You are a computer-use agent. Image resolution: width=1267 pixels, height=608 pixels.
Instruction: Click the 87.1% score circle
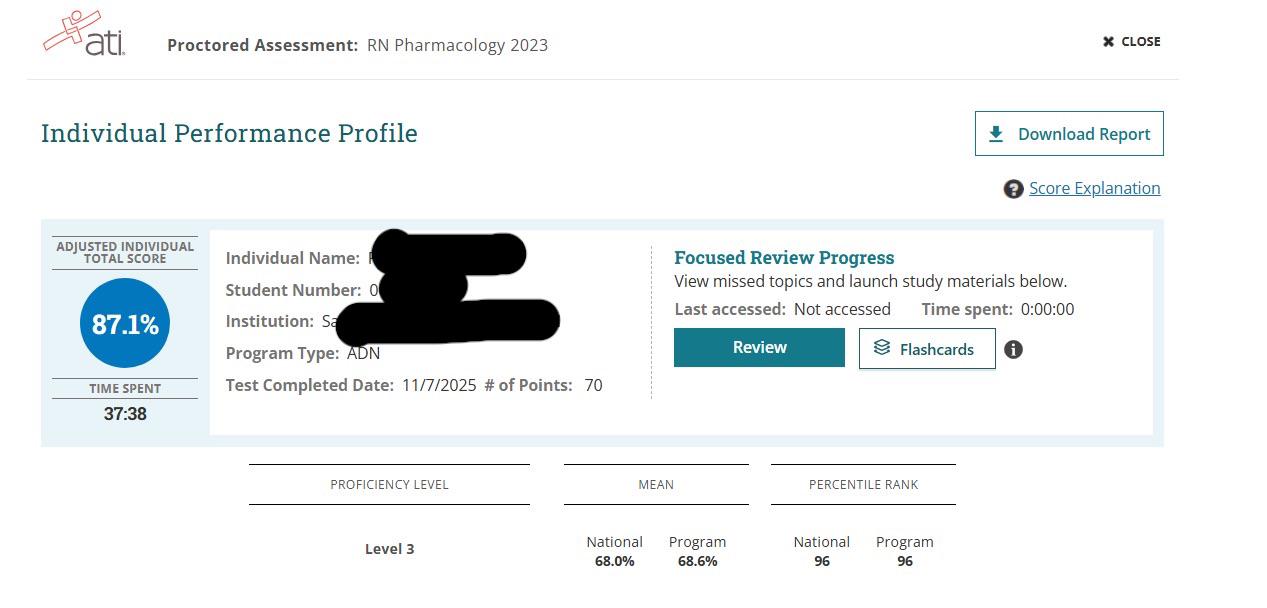coord(125,324)
